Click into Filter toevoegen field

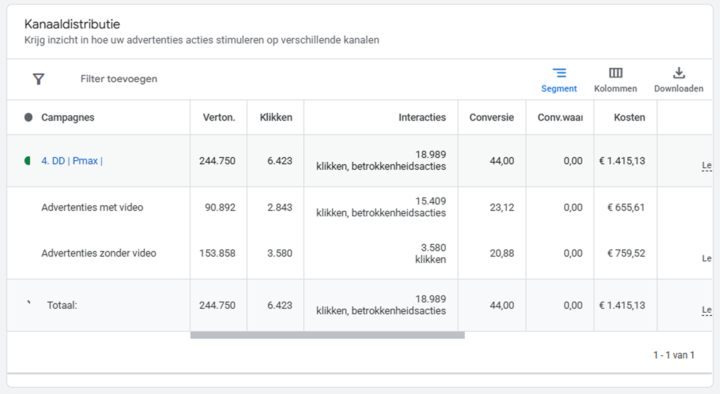coord(119,79)
